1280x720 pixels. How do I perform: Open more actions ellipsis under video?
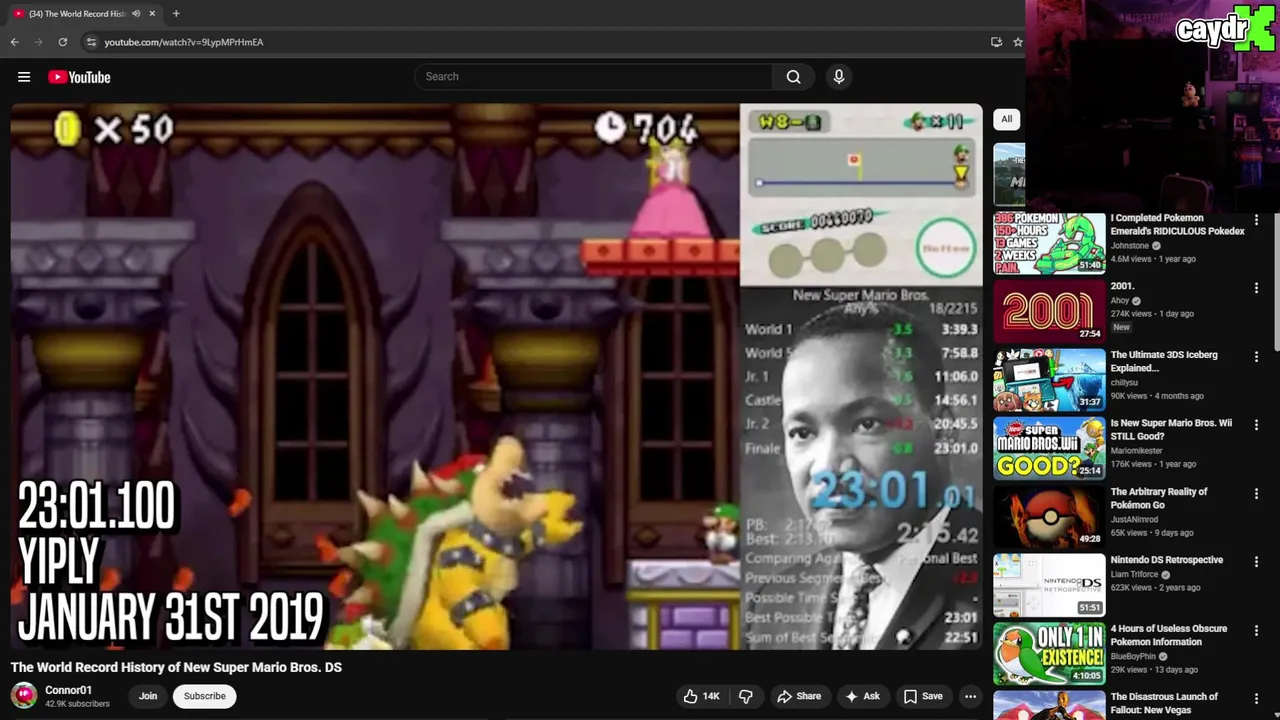pos(970,696)
